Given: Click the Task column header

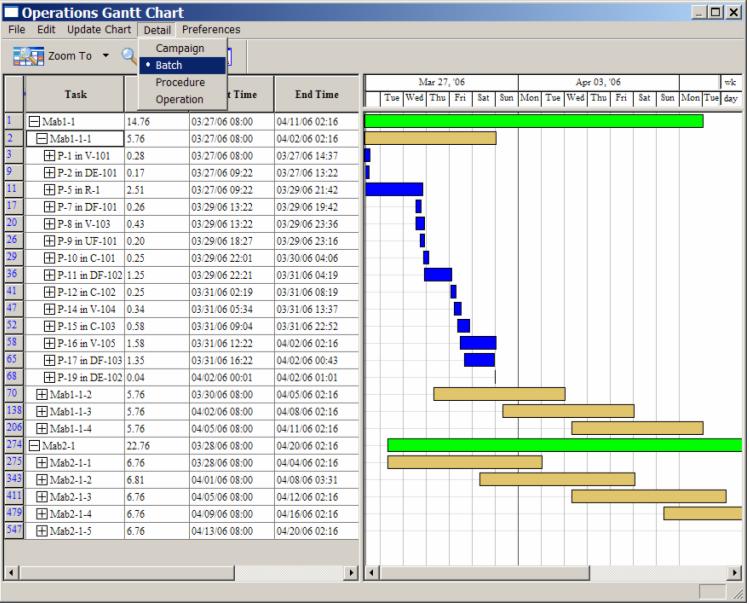Looking at the screenshot, I should click(75, 94).
